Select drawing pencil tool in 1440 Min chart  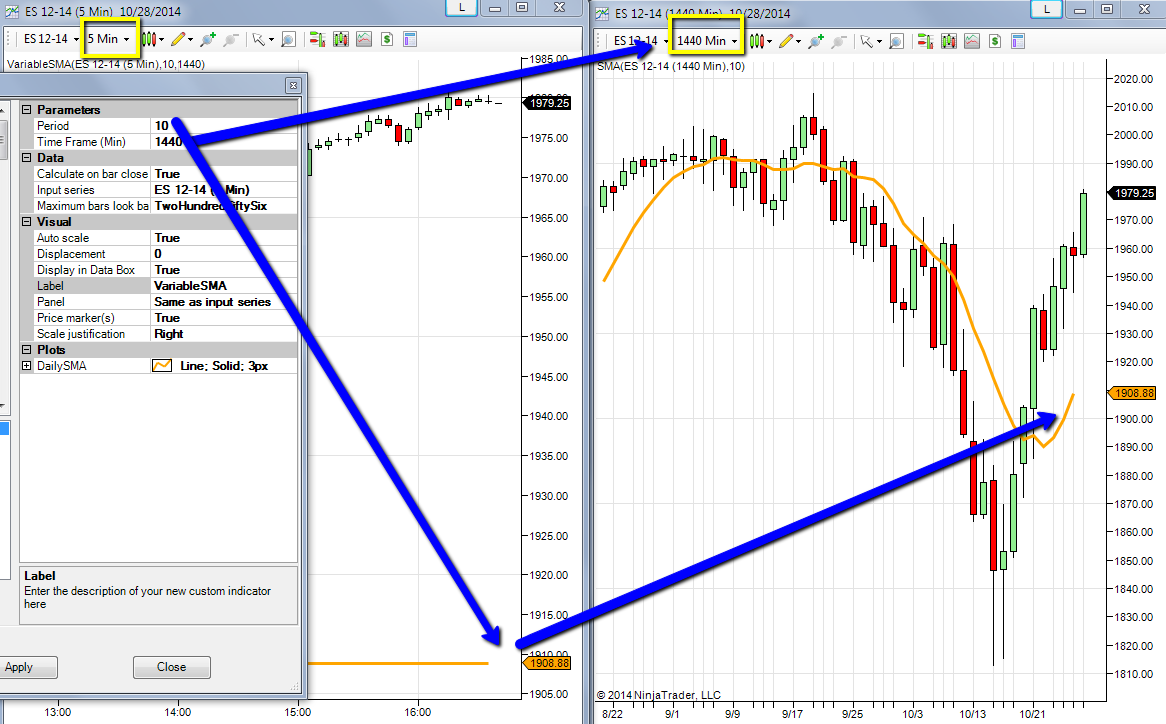pyautogui.click(x=785, y=41)
